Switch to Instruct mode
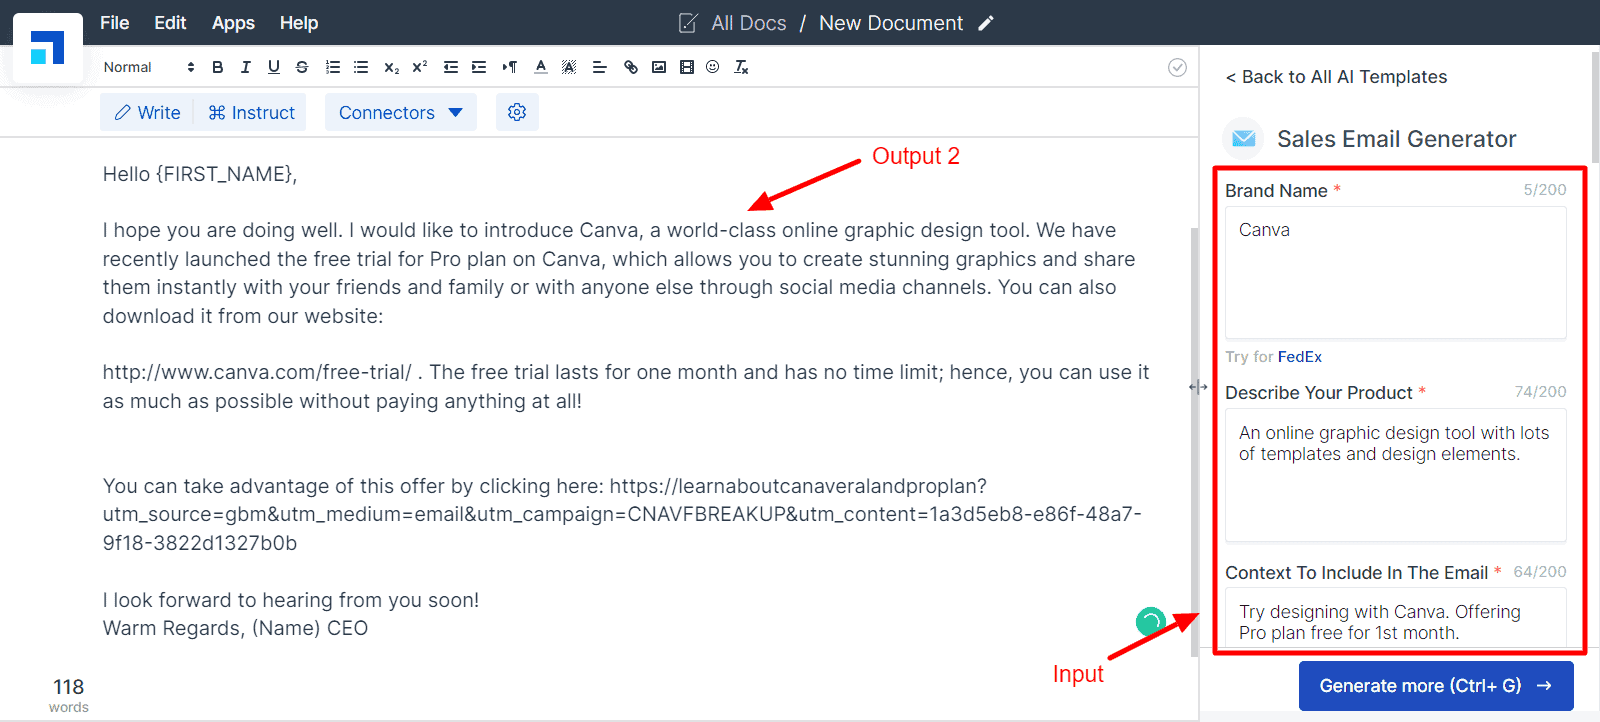This screenshot has height=722, width=1600. point(251,112)
